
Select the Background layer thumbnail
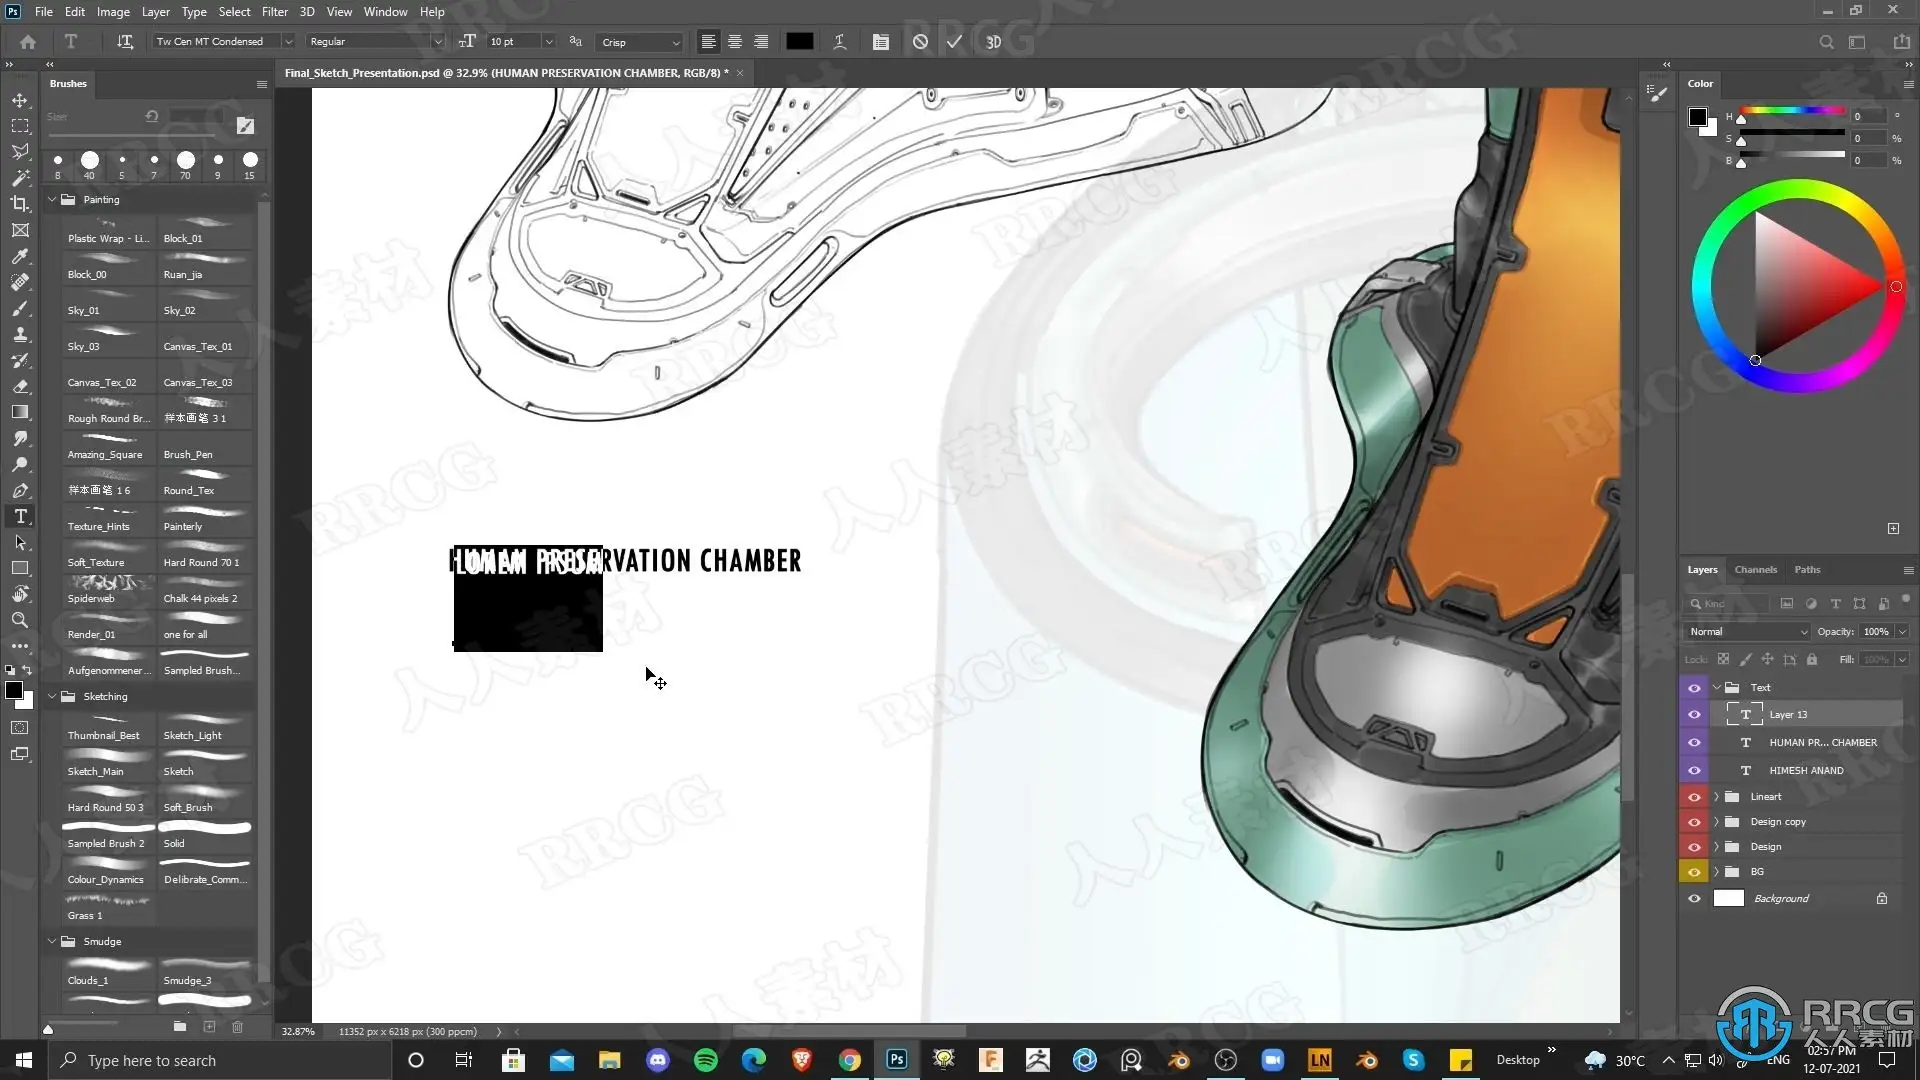tap(1729, 899)
